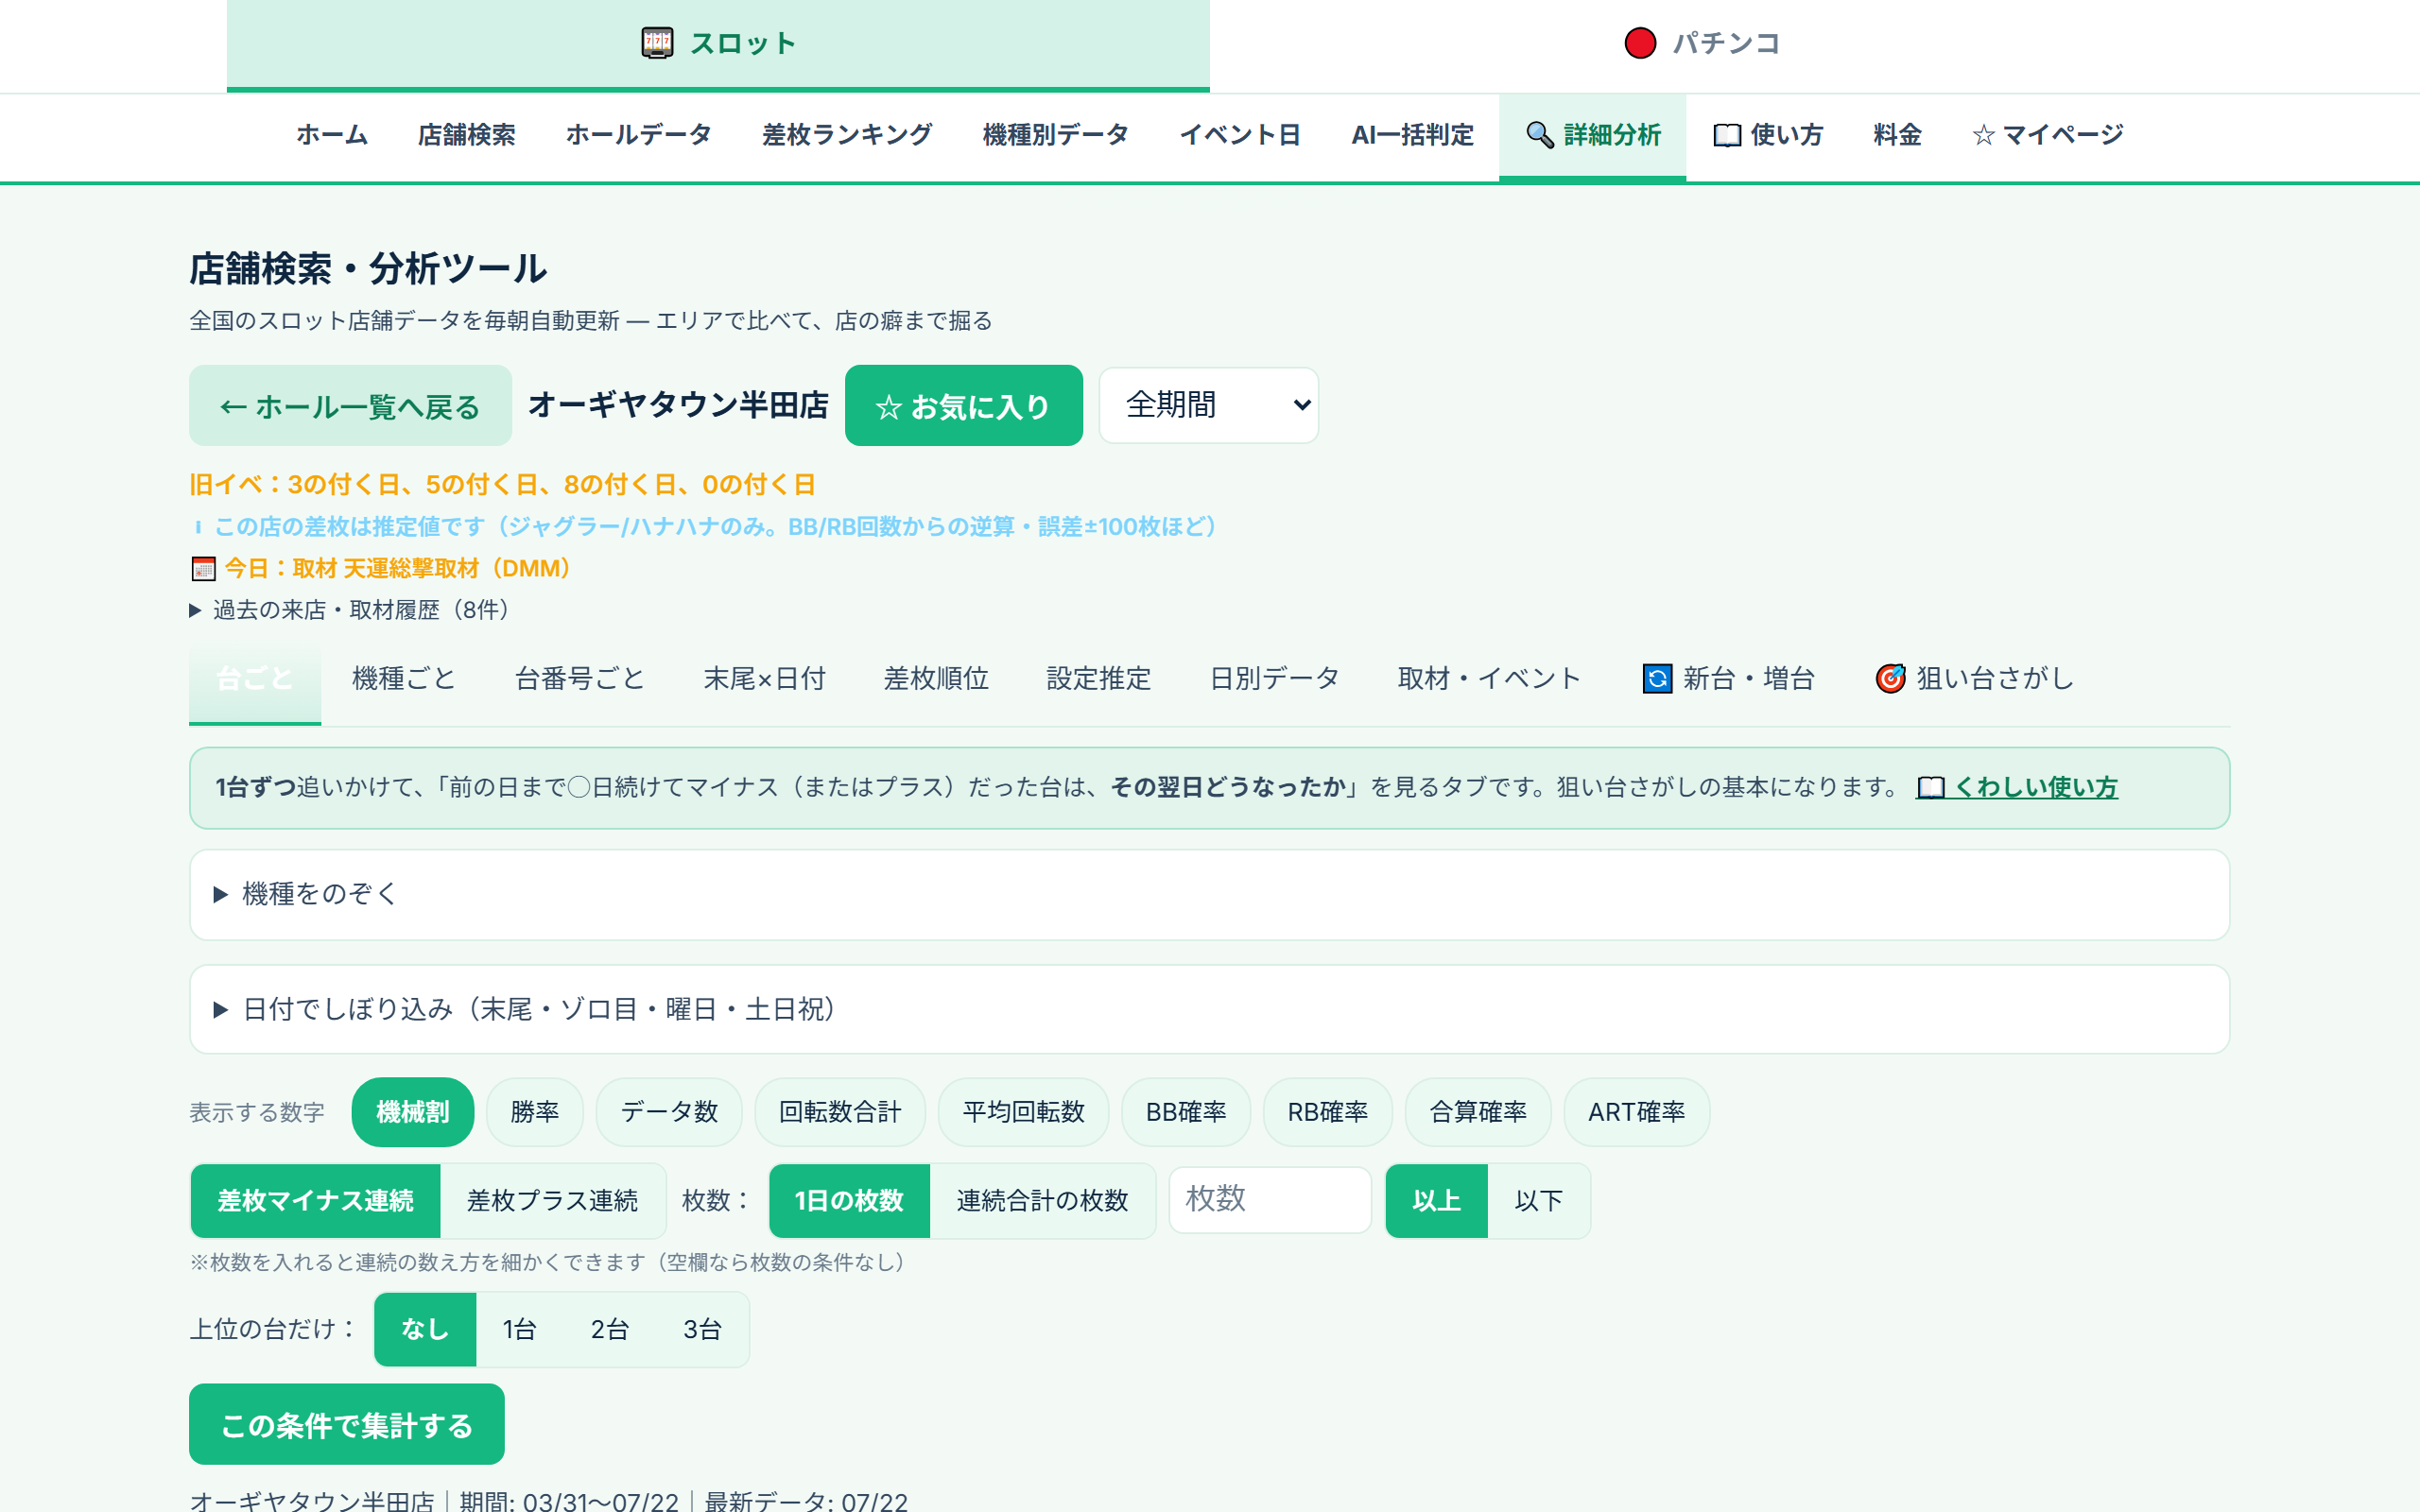Open the 取材・イベント tab
Image resolution: width=2420 pixels, height=1512 pixels.
[1489, 680]
